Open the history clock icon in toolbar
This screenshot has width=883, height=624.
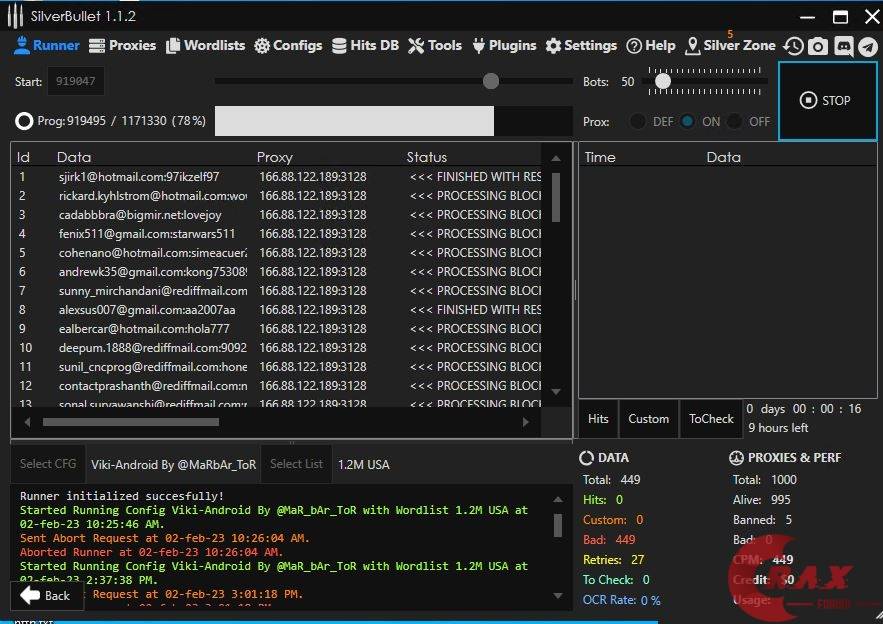(x=793, y=46)
